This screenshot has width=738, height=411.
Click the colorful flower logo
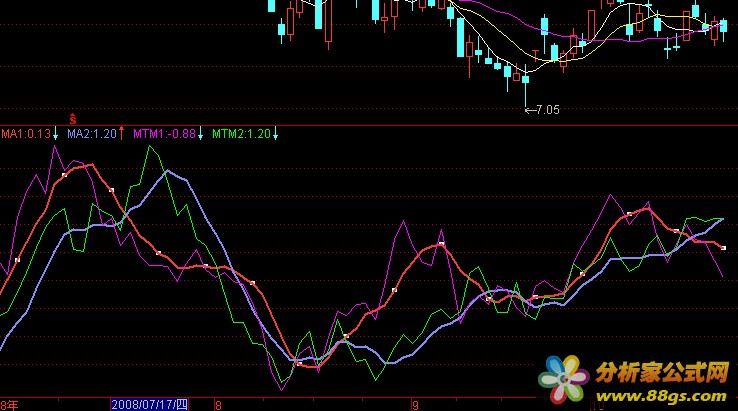pyautogui.click(x=564, y=379)
